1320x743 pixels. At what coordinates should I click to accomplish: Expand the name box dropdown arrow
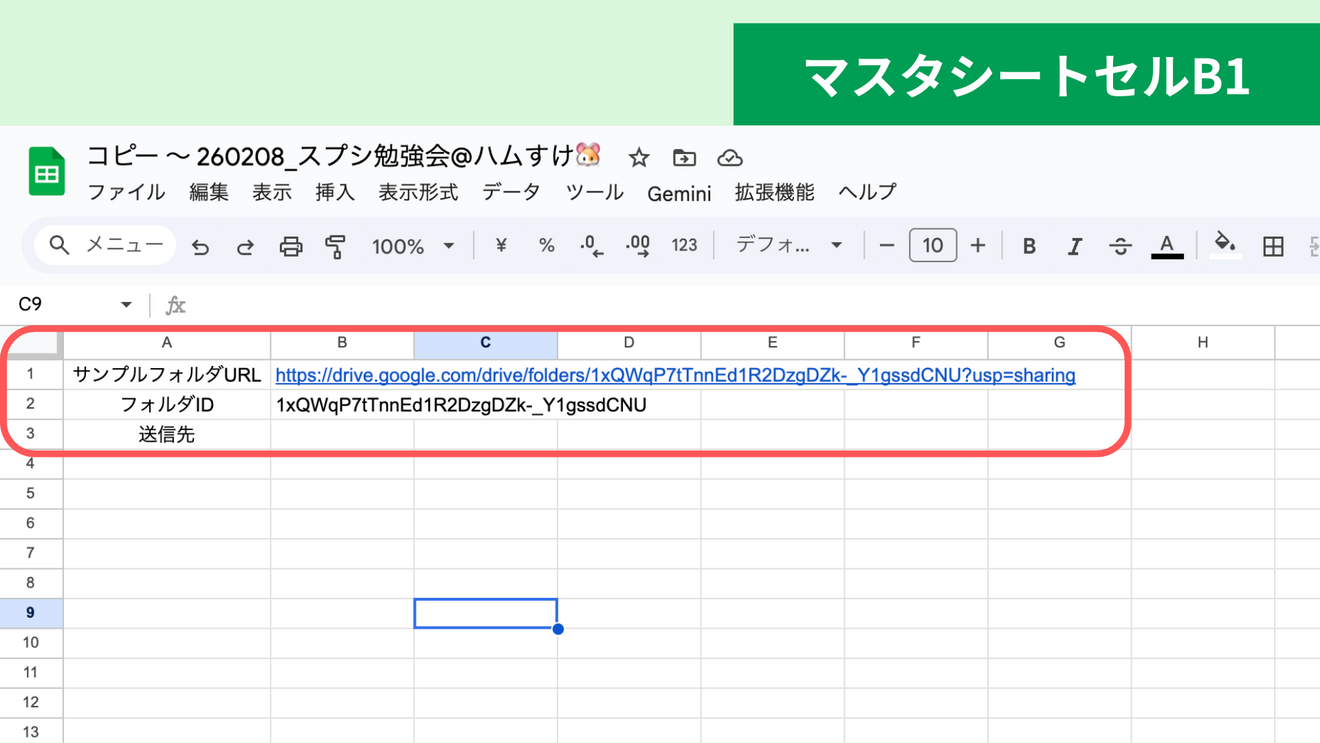(126, 305)
